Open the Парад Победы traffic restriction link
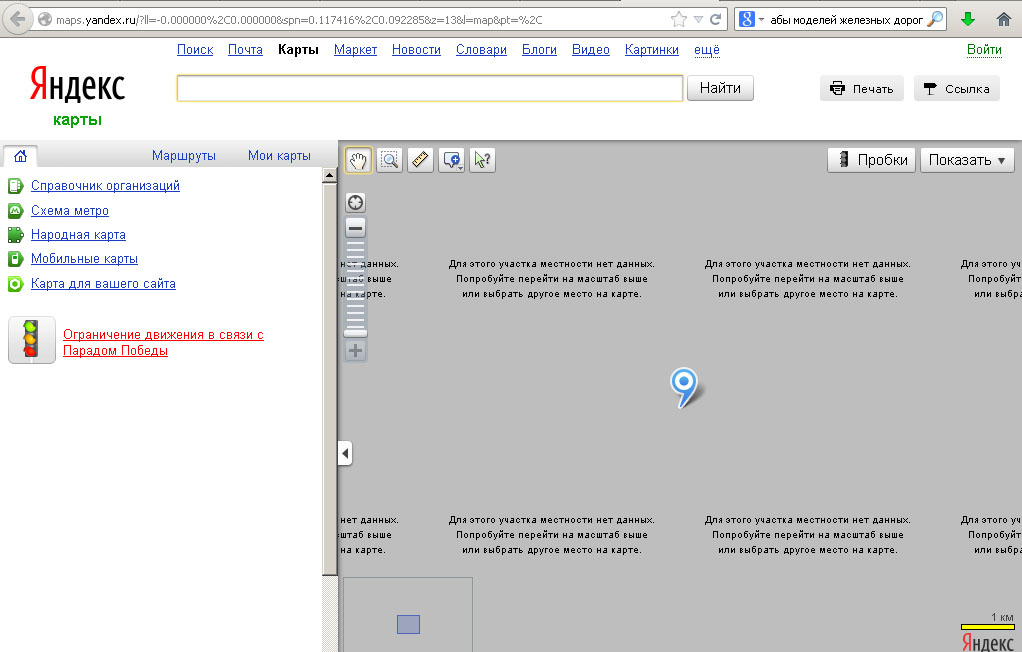The width and height of the screenshot is (1022, 652). coord(163,342)
